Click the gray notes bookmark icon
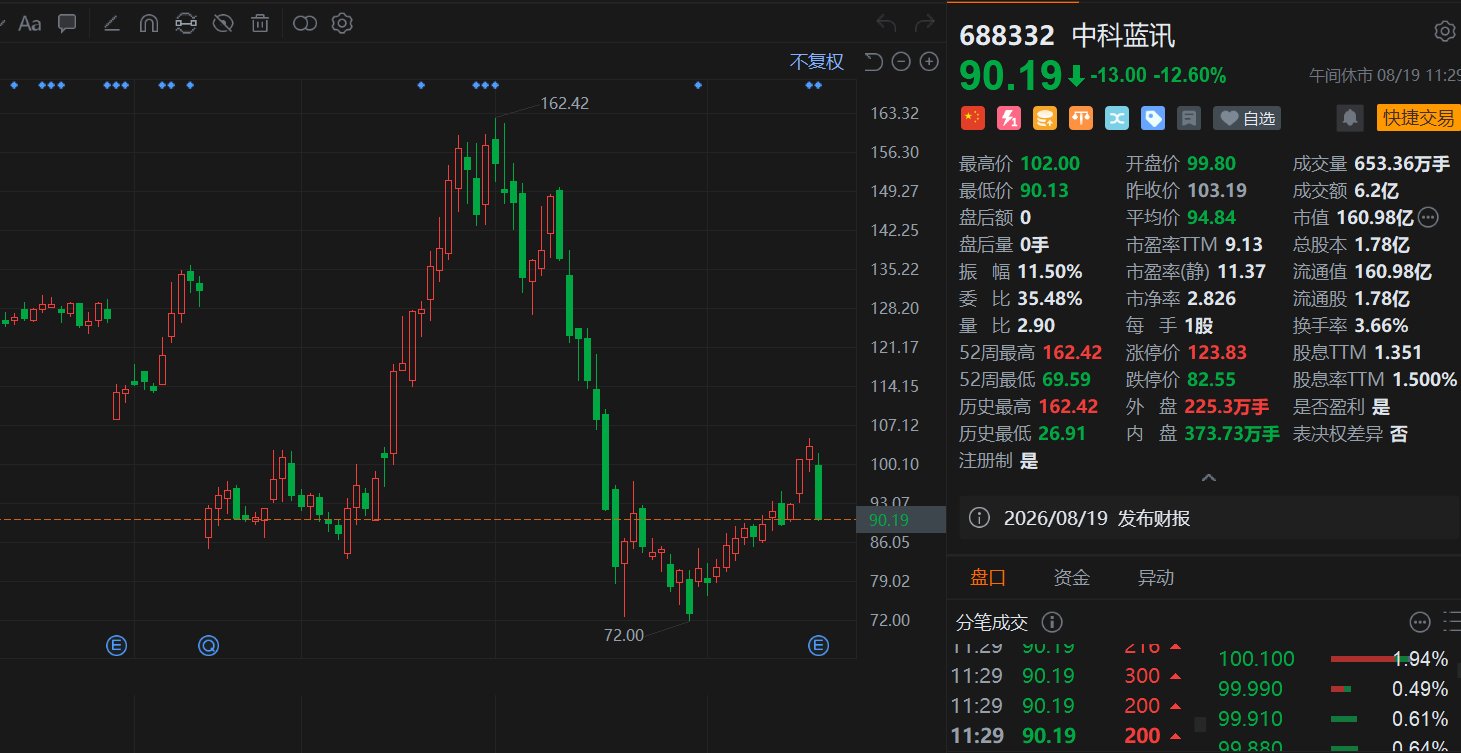Image resolution: width=1461 pixels, height=753 pixels. click(x=1189, y=118)
